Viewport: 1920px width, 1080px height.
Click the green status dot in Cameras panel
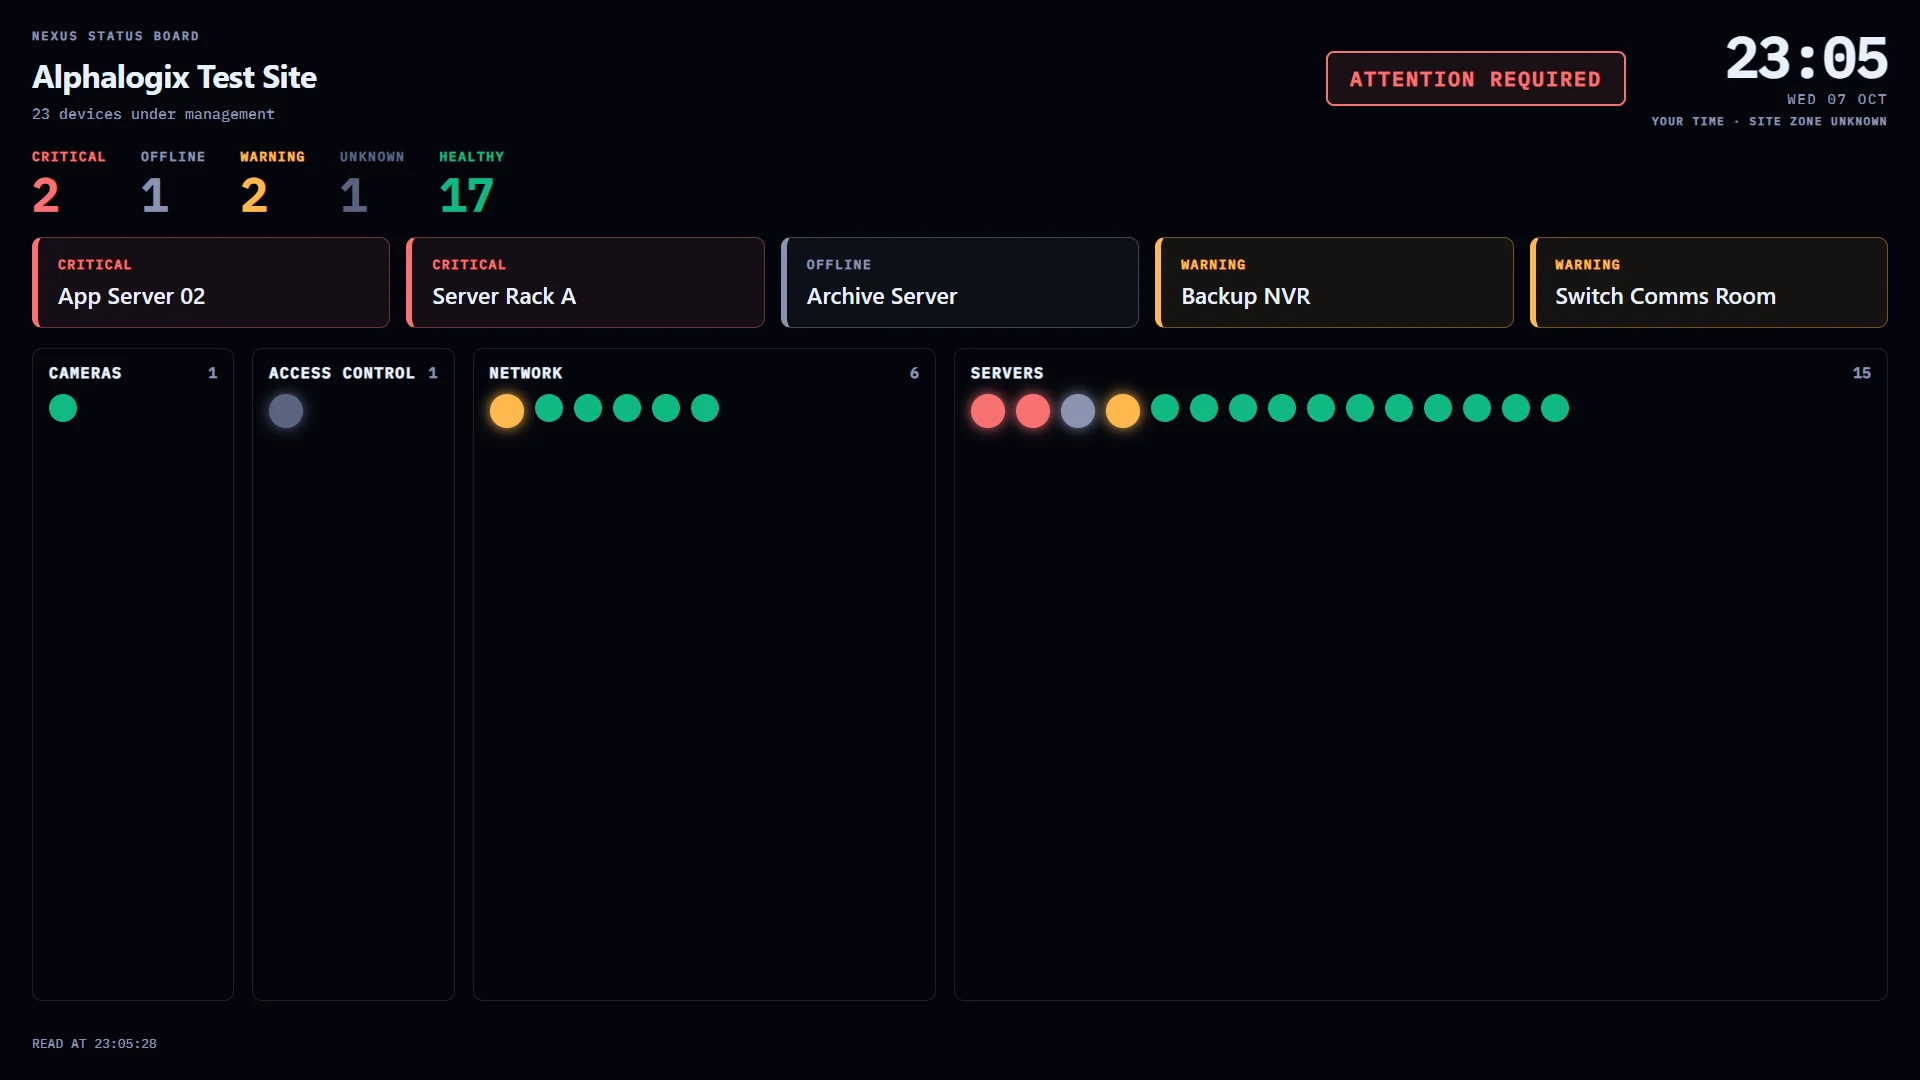[63, 408]
